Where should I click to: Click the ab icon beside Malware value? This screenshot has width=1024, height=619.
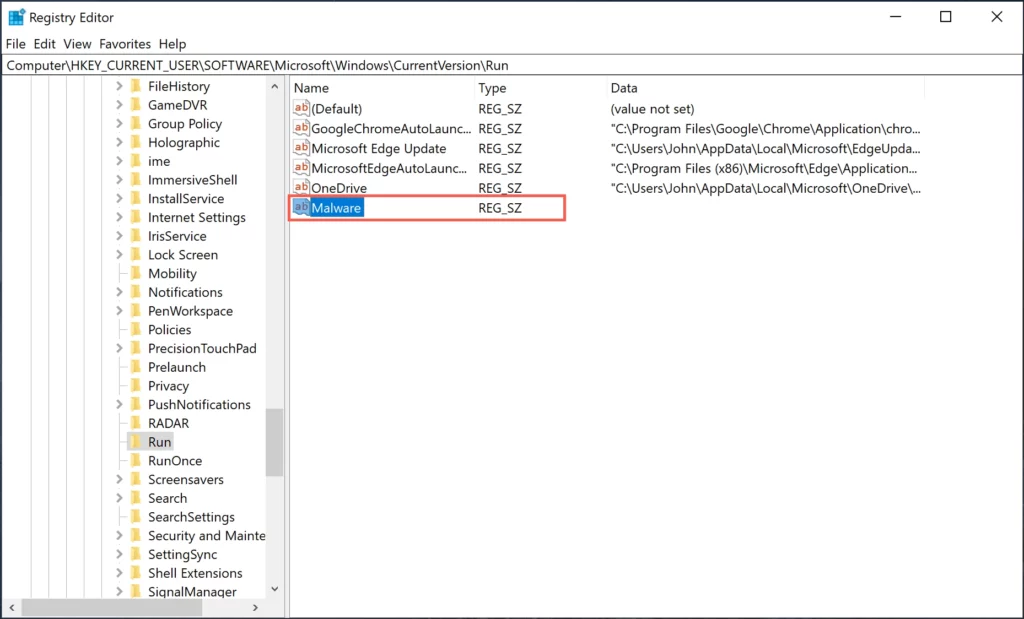coord(301,208)
